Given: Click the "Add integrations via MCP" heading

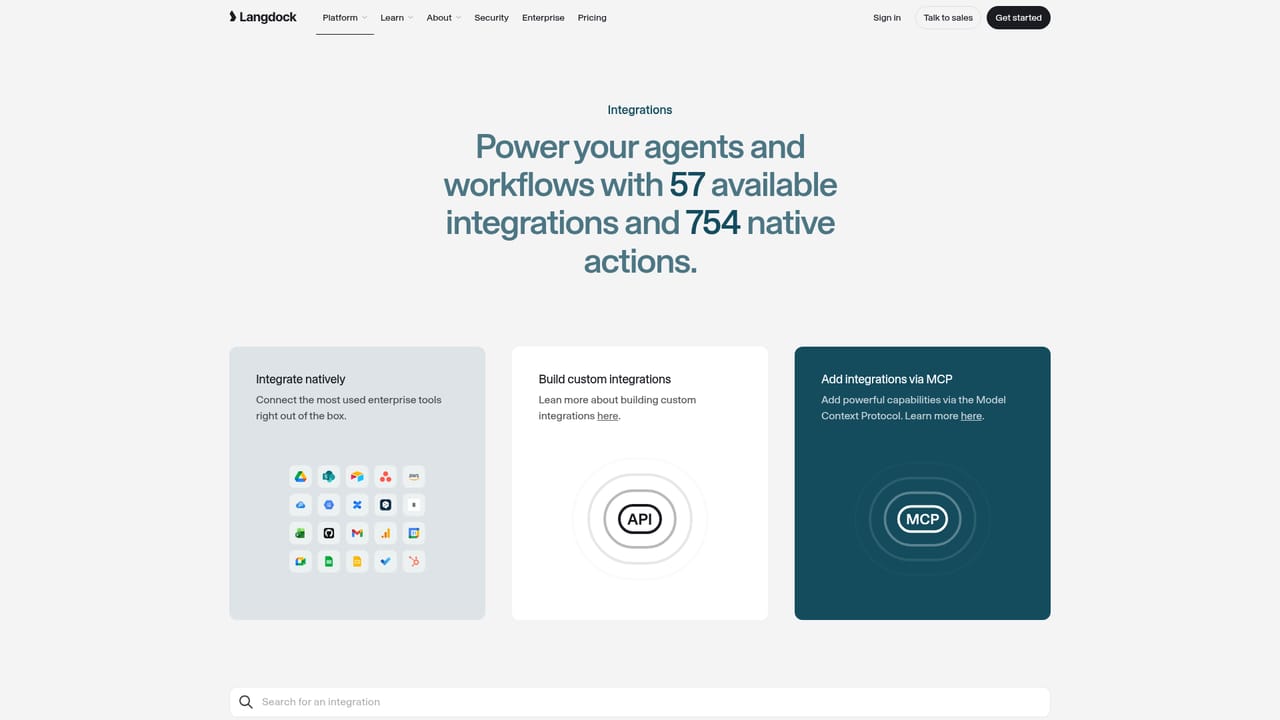Looking at the screenshot, I should (887, 379).
